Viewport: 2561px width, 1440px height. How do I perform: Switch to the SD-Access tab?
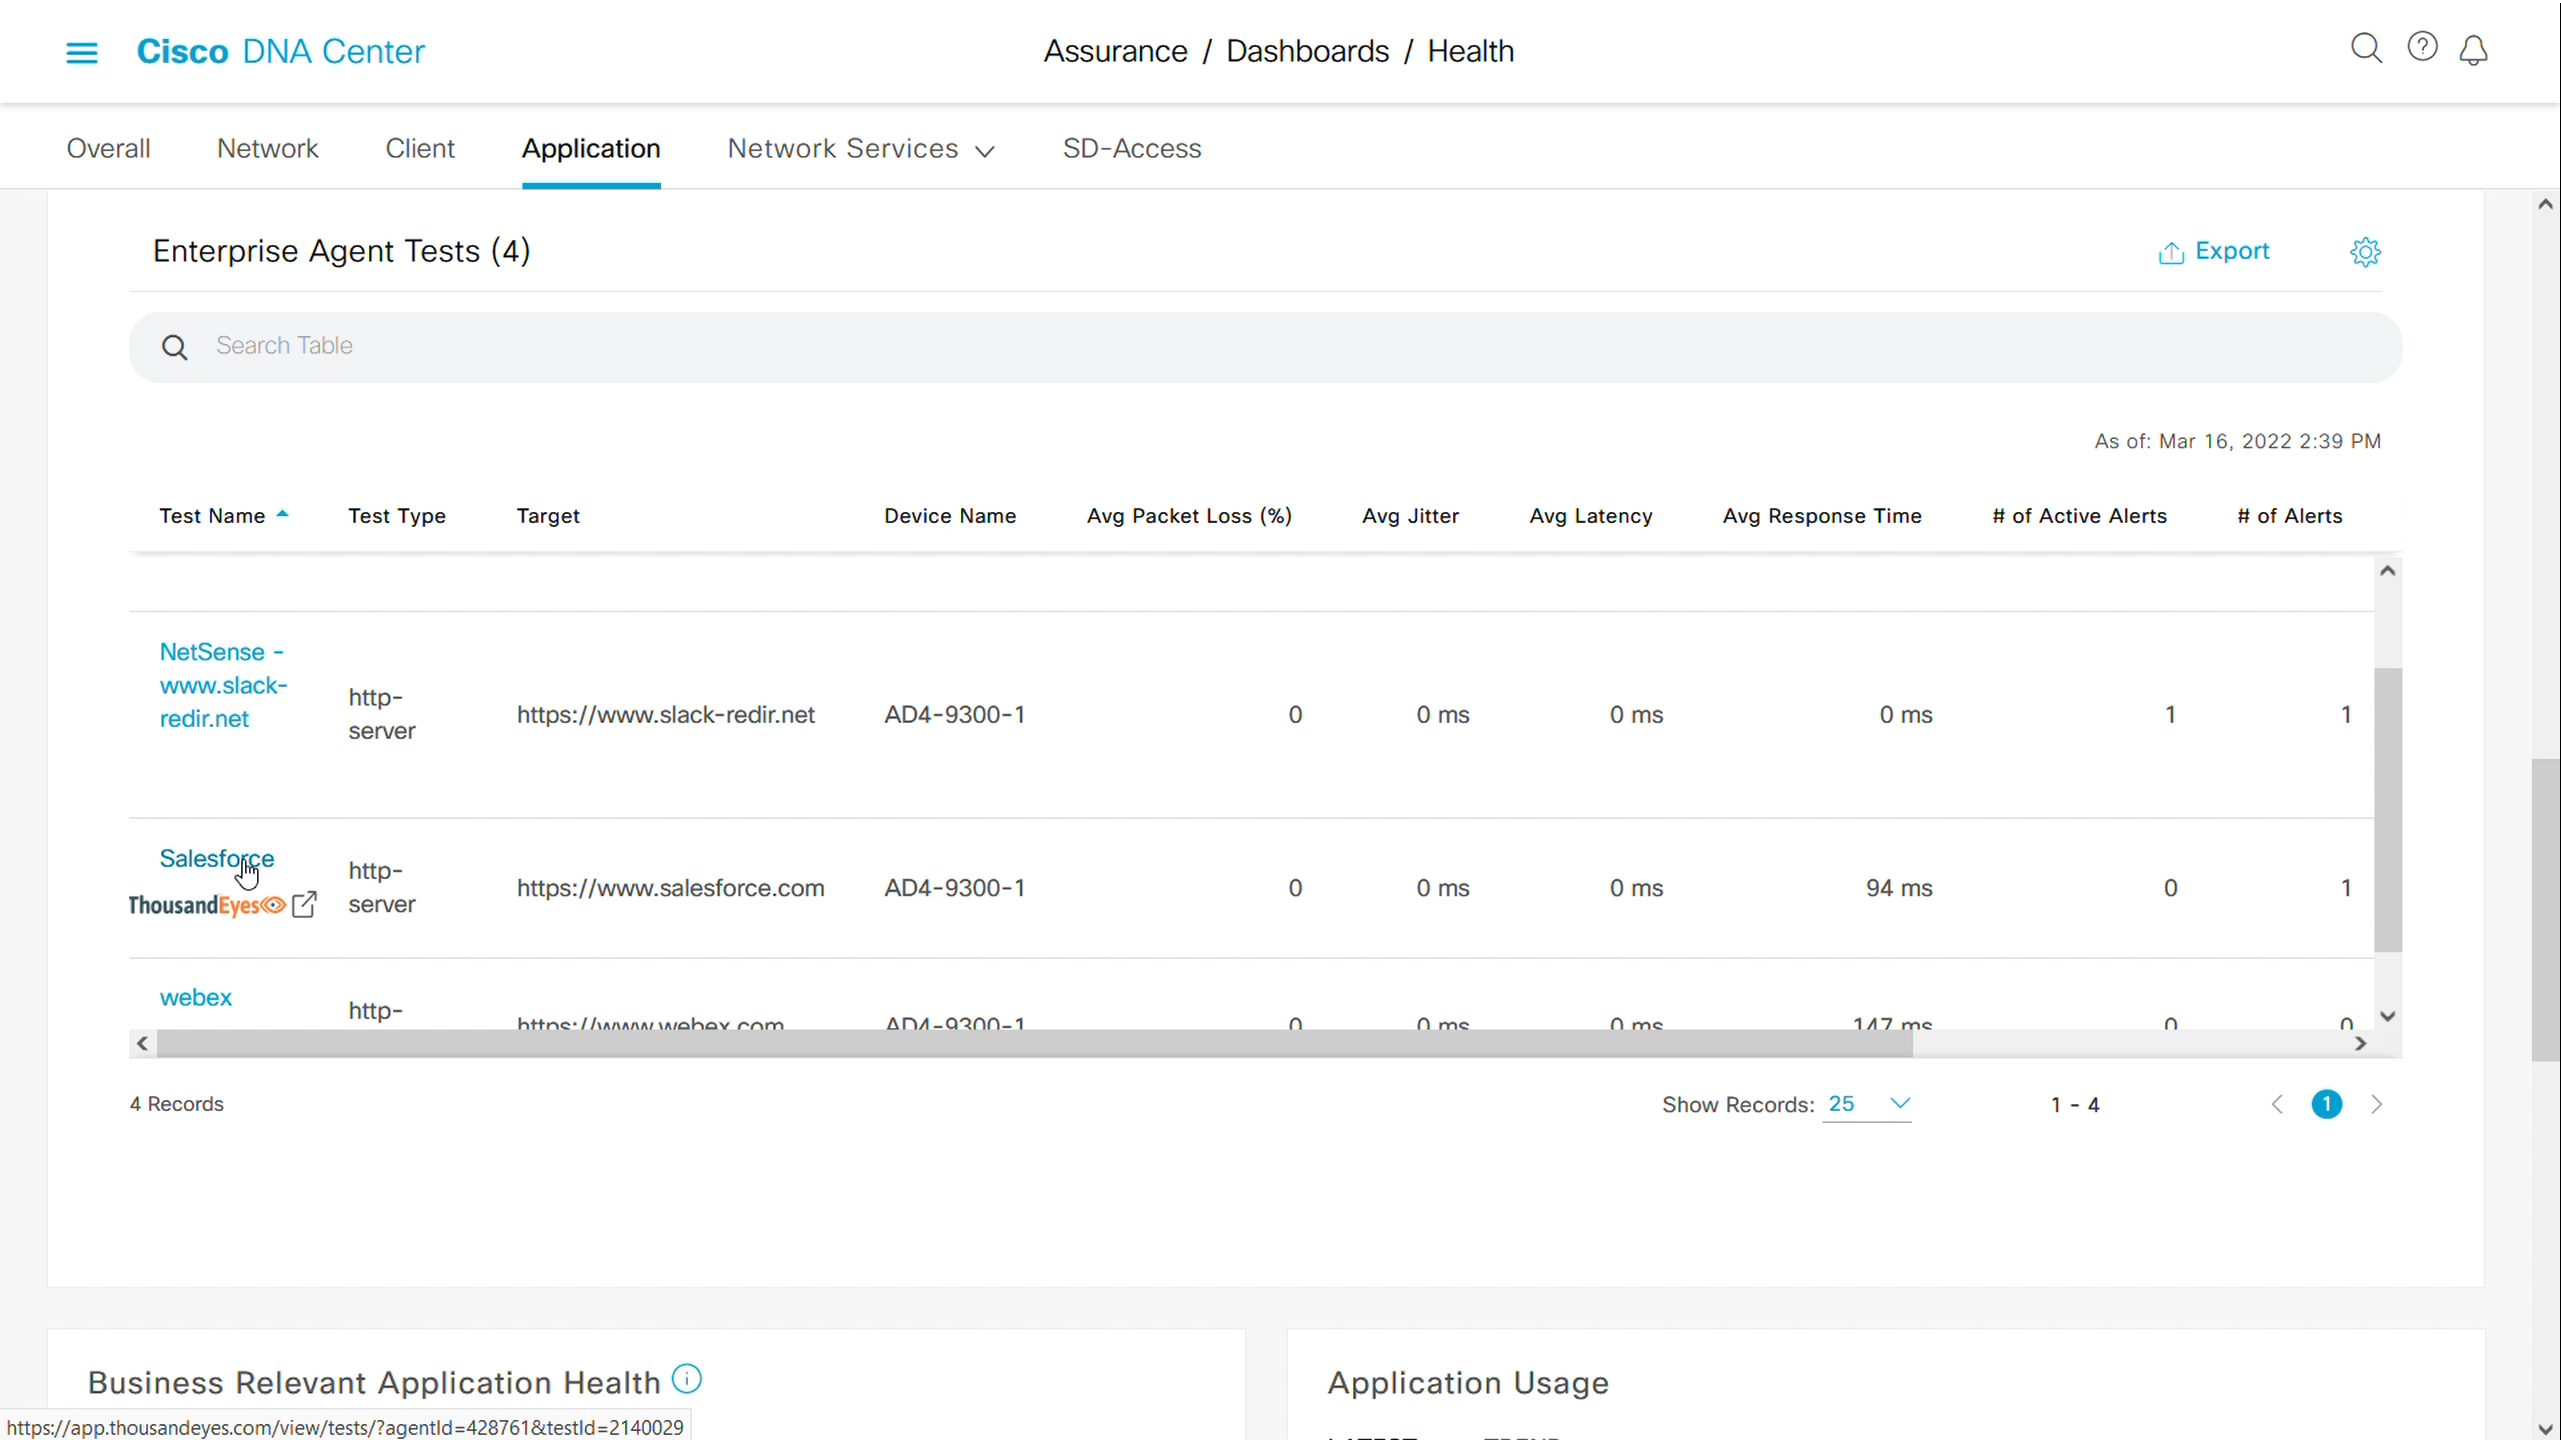tap(1131, 149)
